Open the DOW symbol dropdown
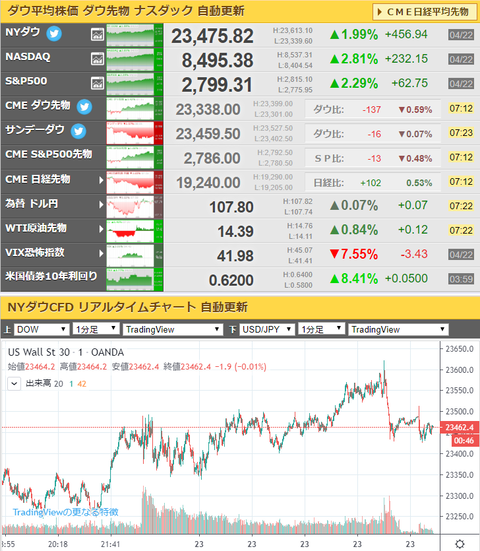Image resolution: width=480 pixels, height=551 pixels. pos(41,329)
